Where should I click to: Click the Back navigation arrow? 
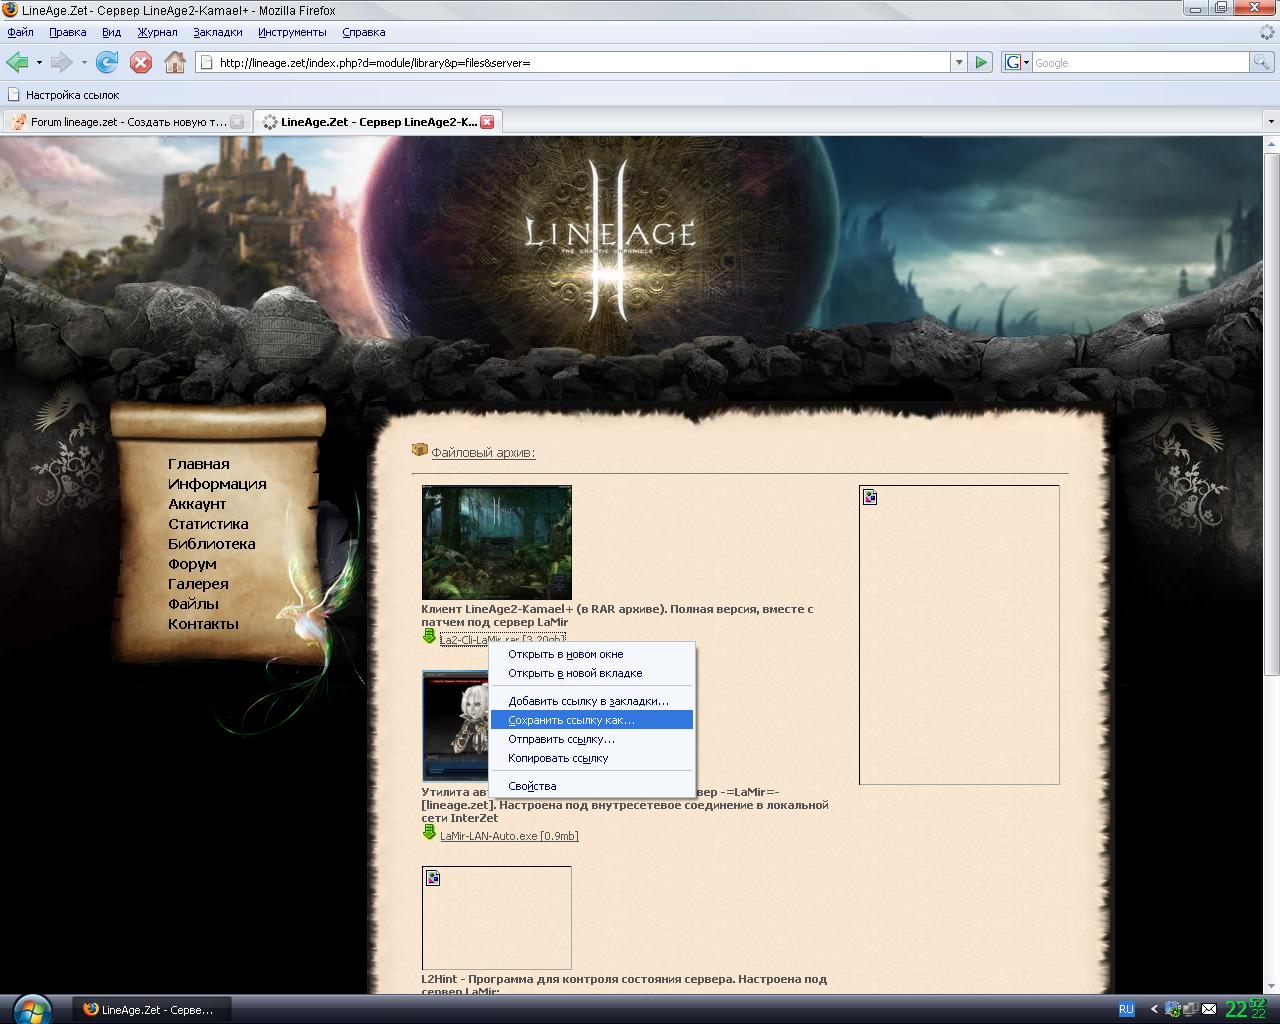[17, 62]
